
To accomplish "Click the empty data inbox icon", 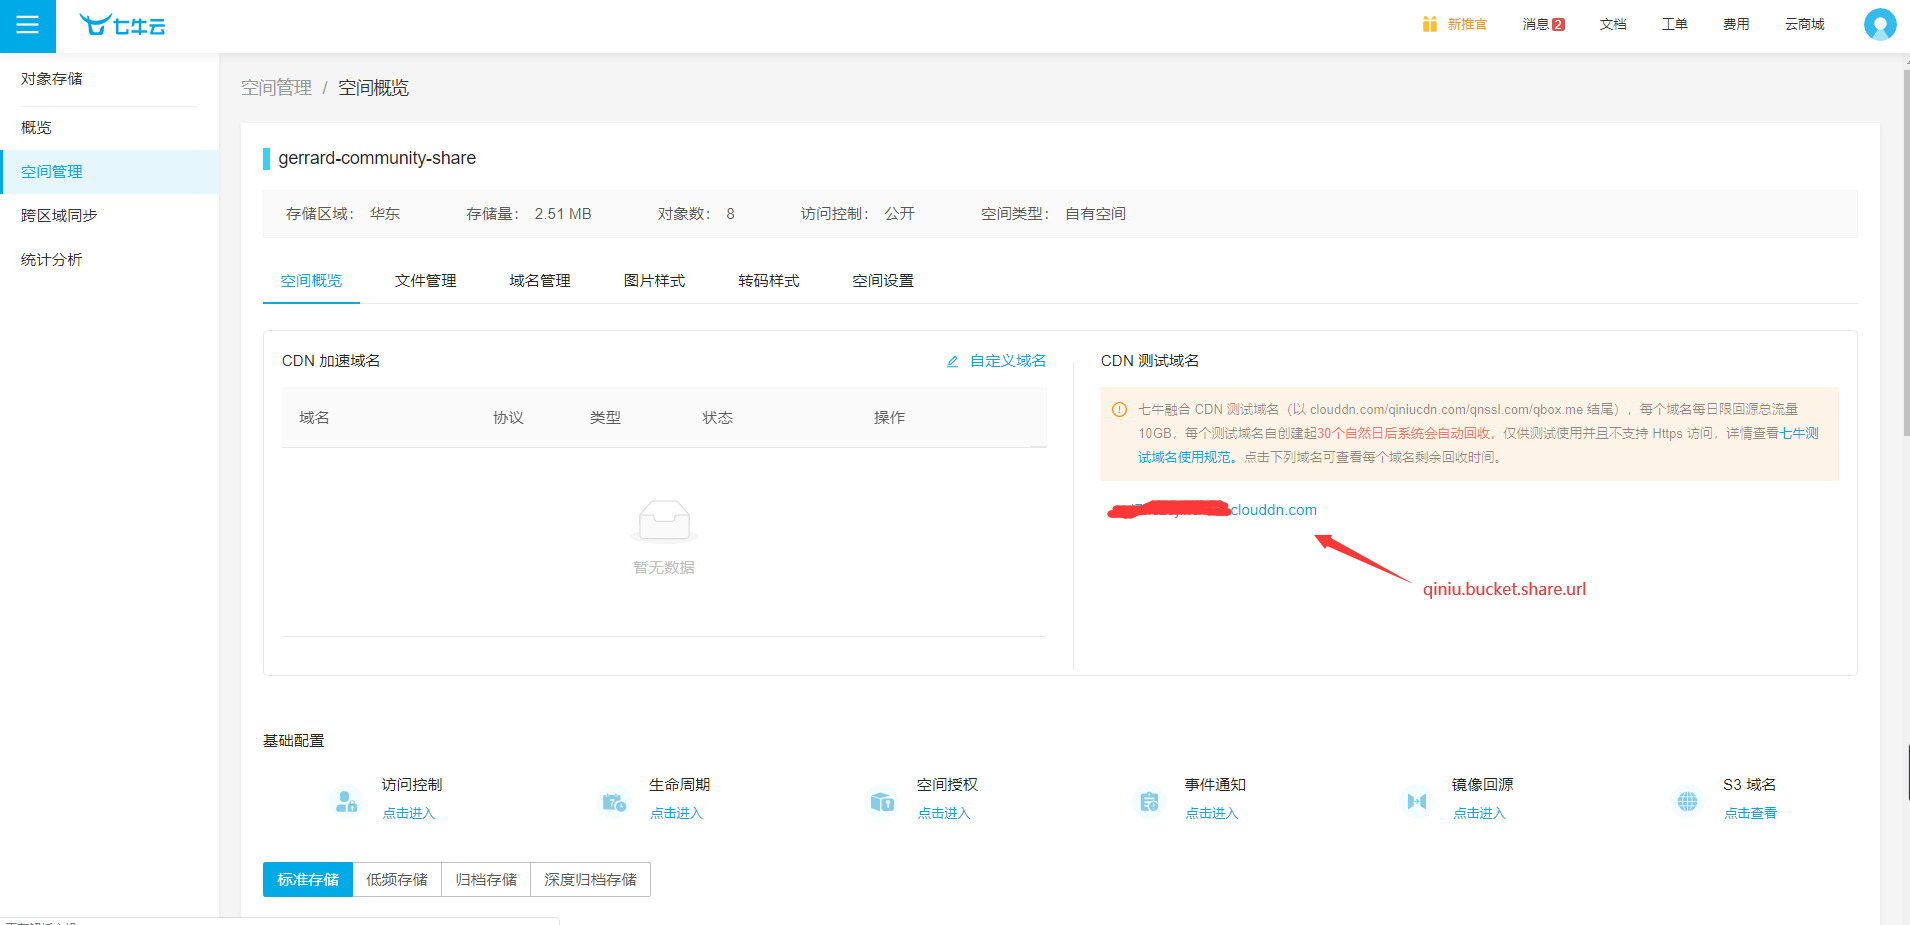I will point(664,520).
